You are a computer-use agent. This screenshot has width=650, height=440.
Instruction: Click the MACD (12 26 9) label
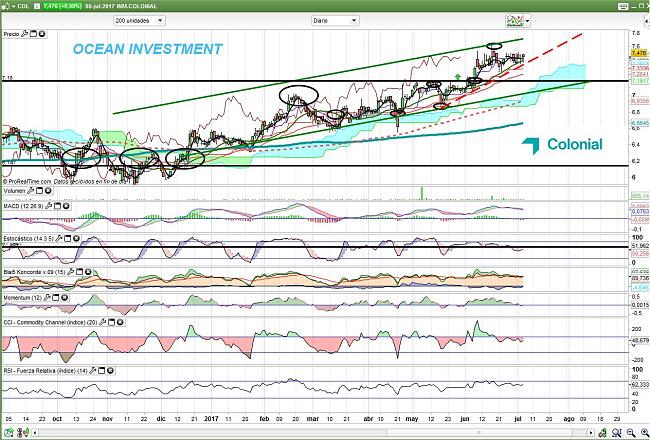coord(23,206)
